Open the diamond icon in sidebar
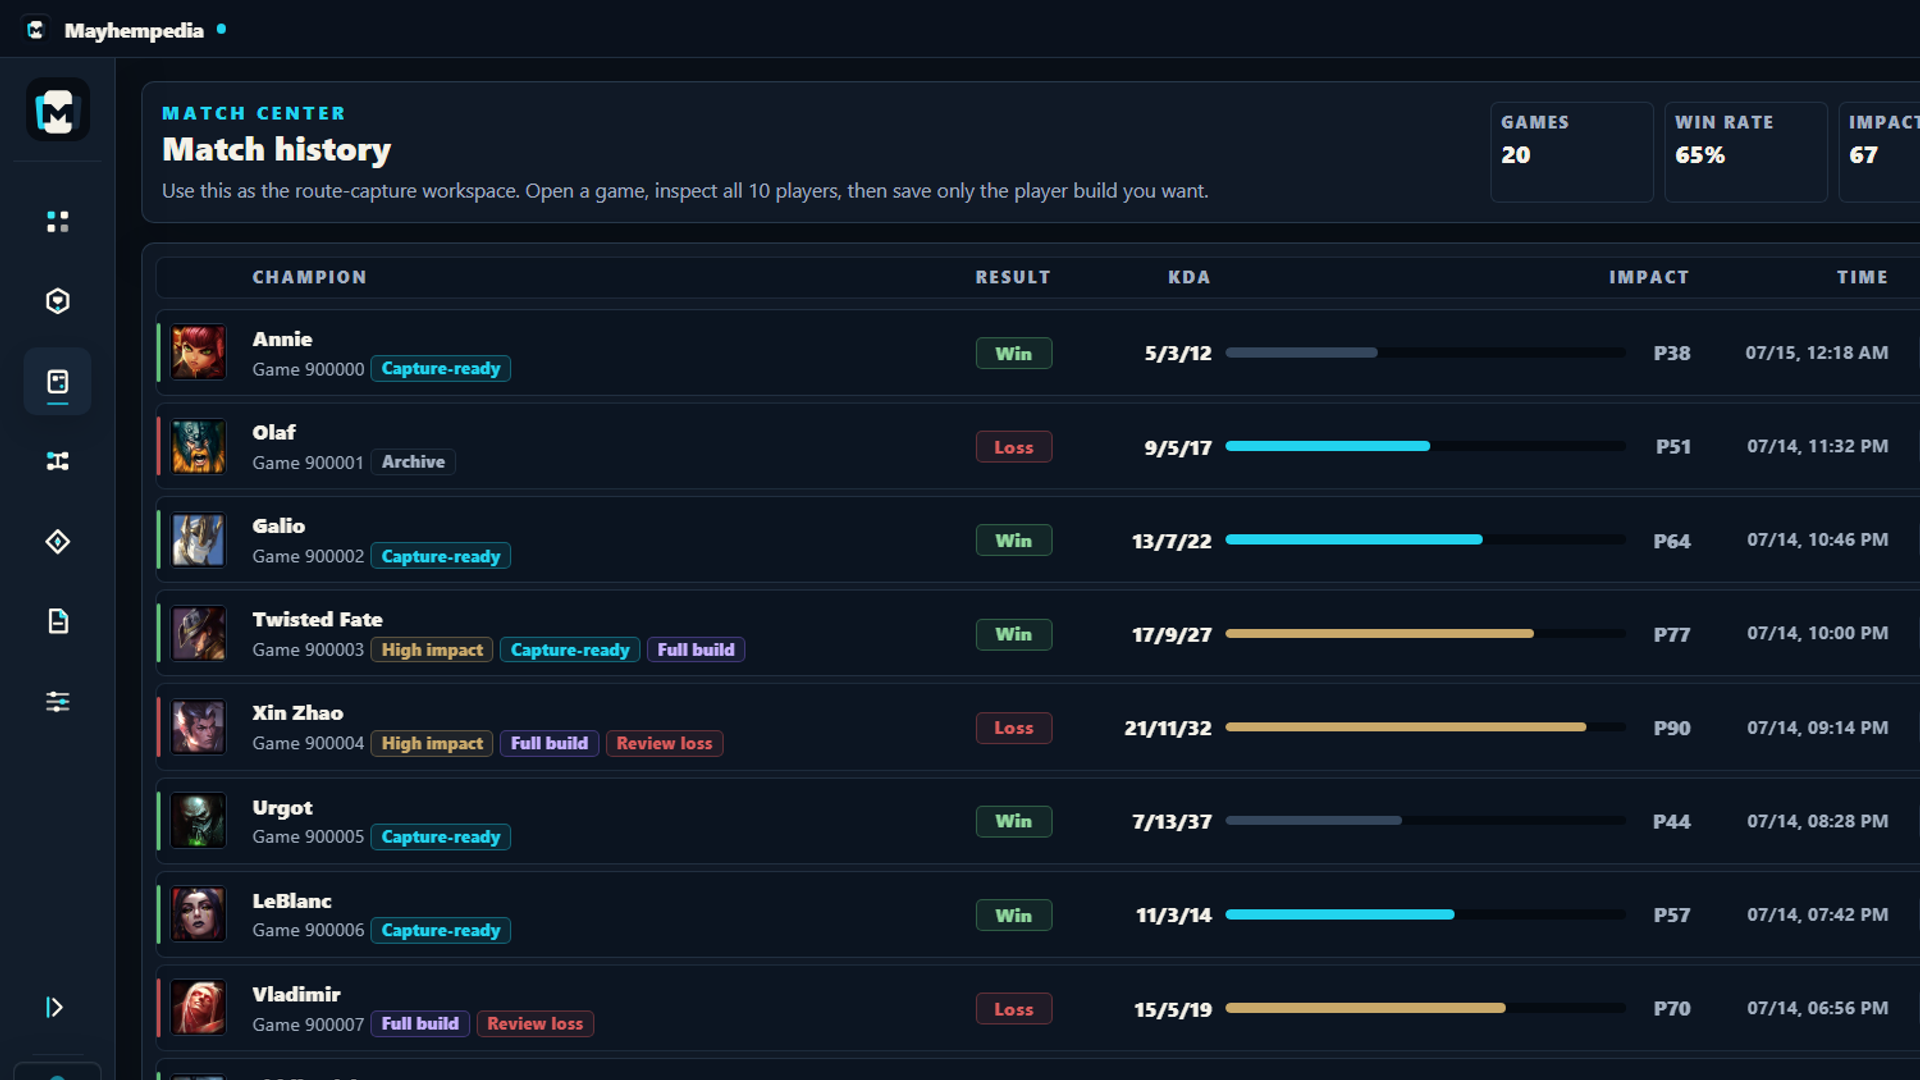This screenshot has width=1920, height=1080. pos(57,541)
